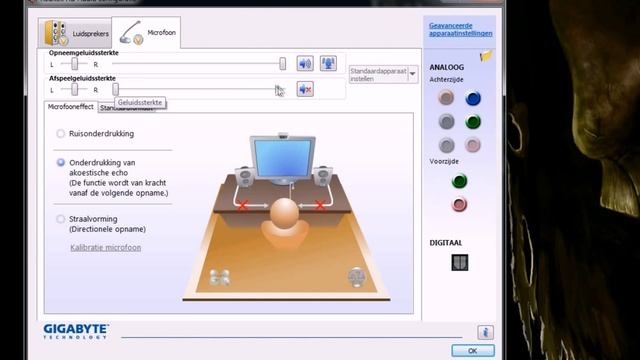The image size is (640, 360).
Task: Click the GIGABYTE Technology logo
Action: click(76, 331)
